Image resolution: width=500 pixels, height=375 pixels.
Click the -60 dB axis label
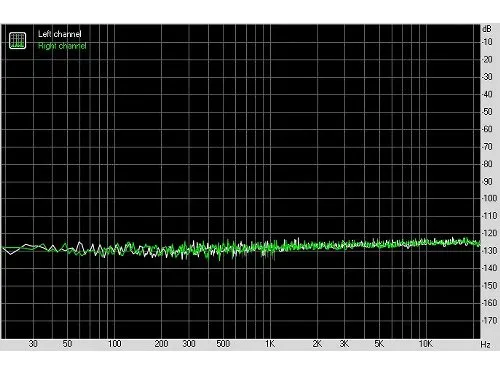coord(487,129)
